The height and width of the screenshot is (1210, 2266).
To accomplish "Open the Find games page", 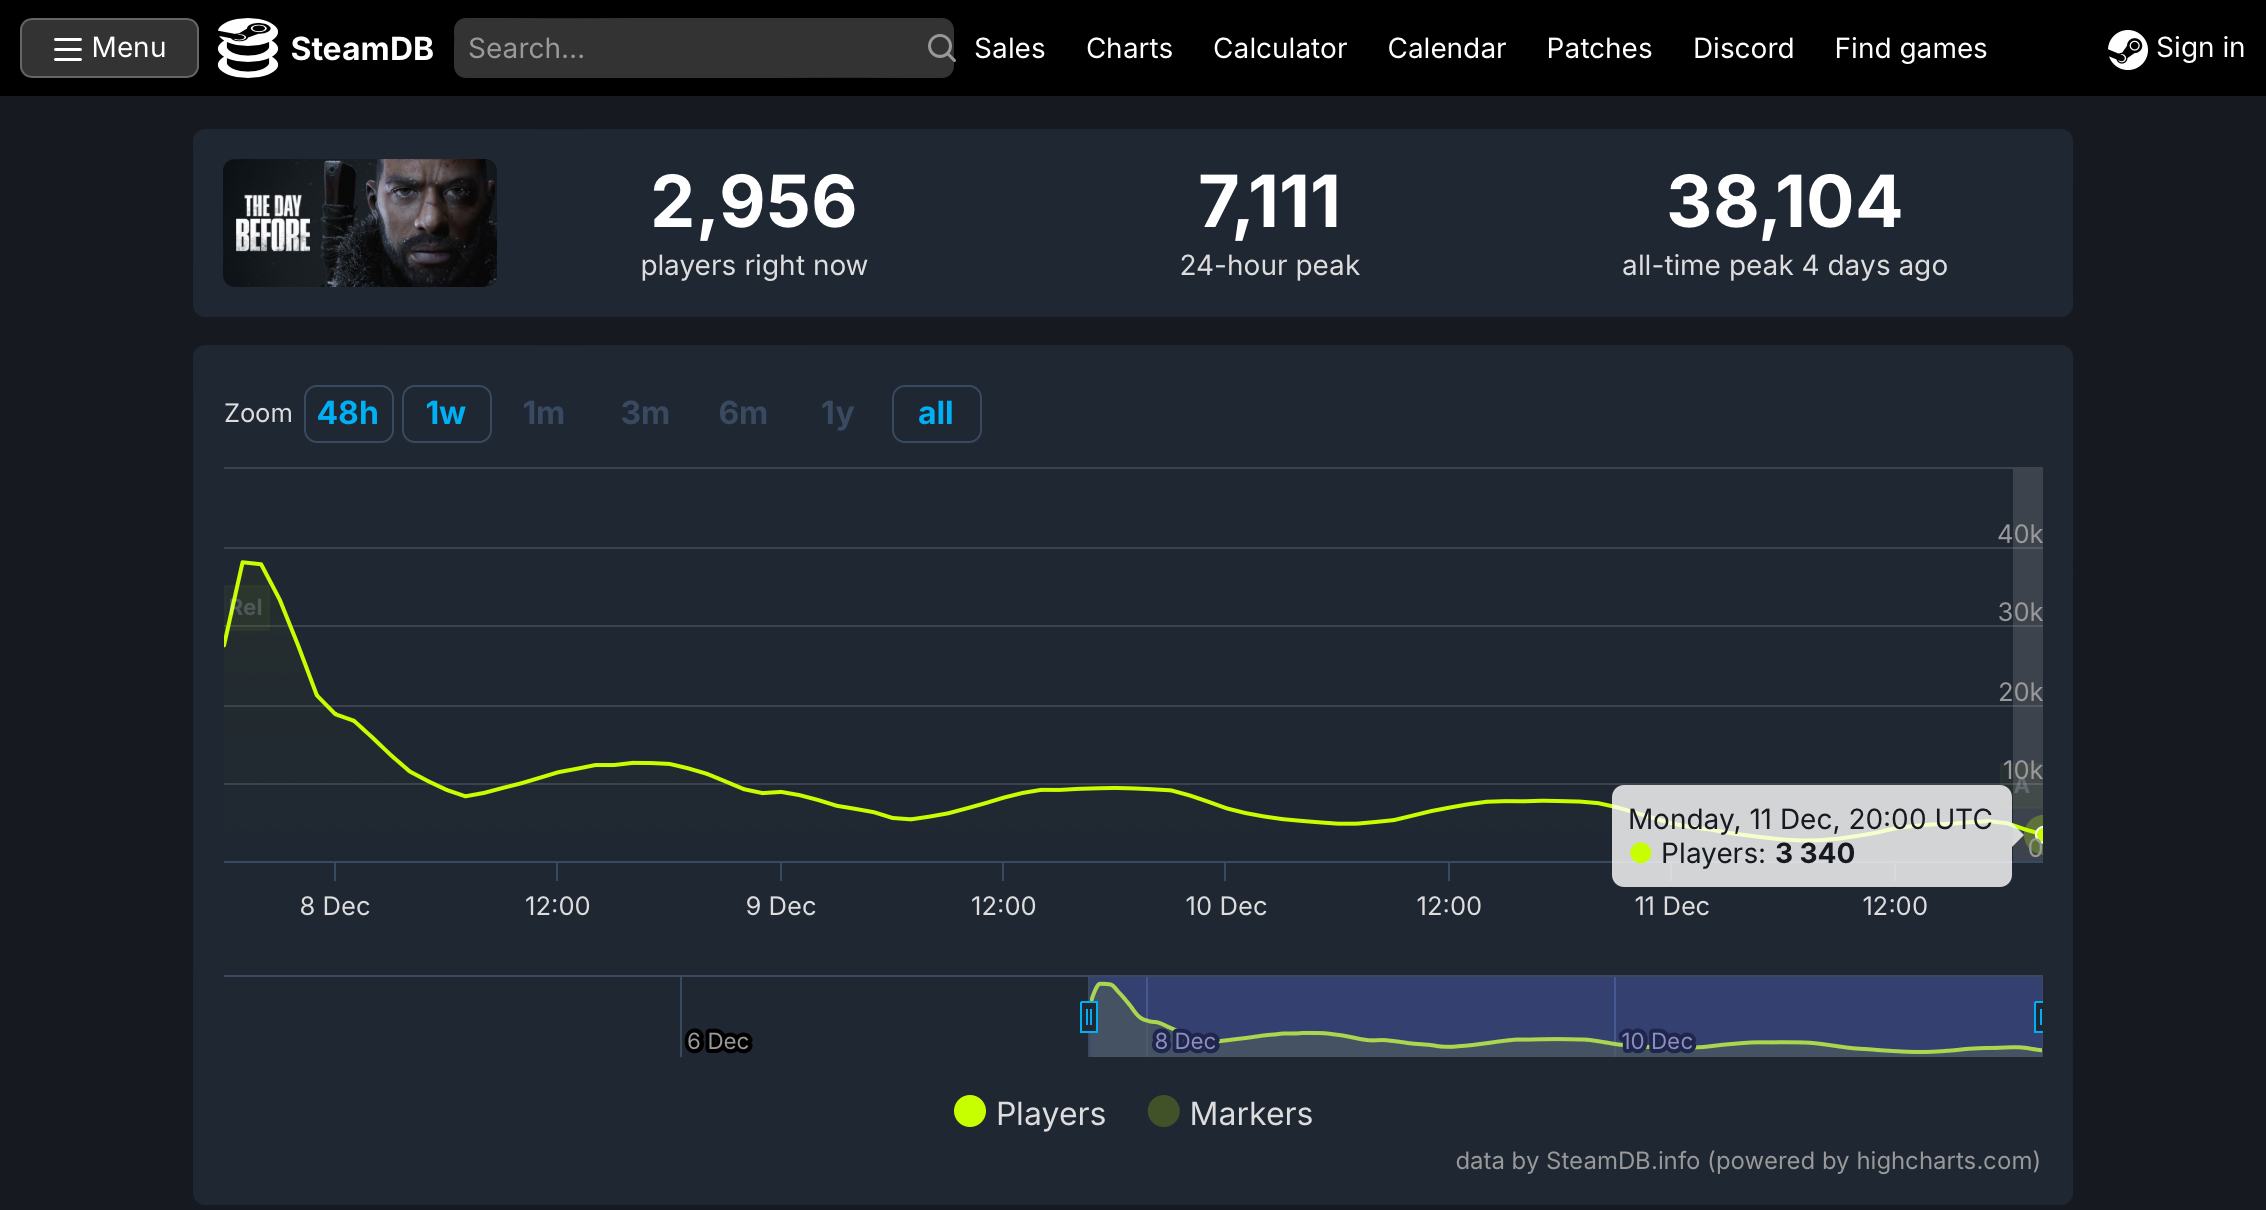I will 1910,48.
